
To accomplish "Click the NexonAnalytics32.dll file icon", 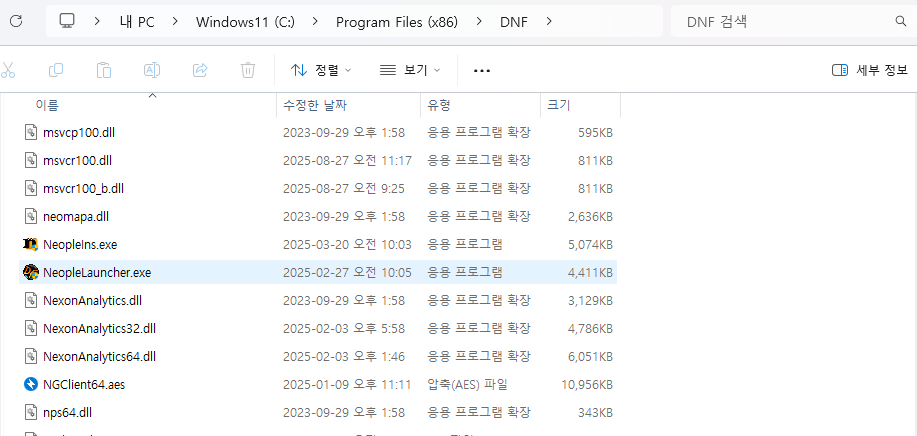I will coord(30,328).
